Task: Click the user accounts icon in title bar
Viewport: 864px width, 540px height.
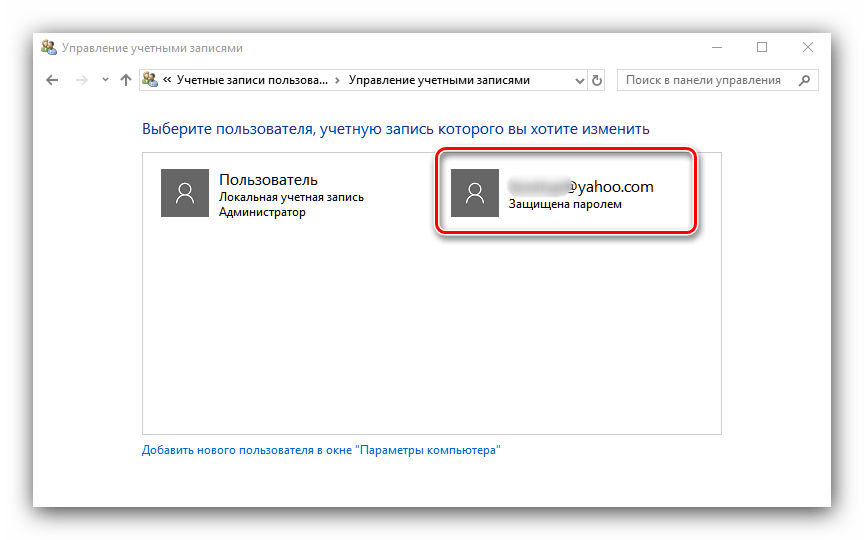Action: pyautogui.click(x=49, y=48)
